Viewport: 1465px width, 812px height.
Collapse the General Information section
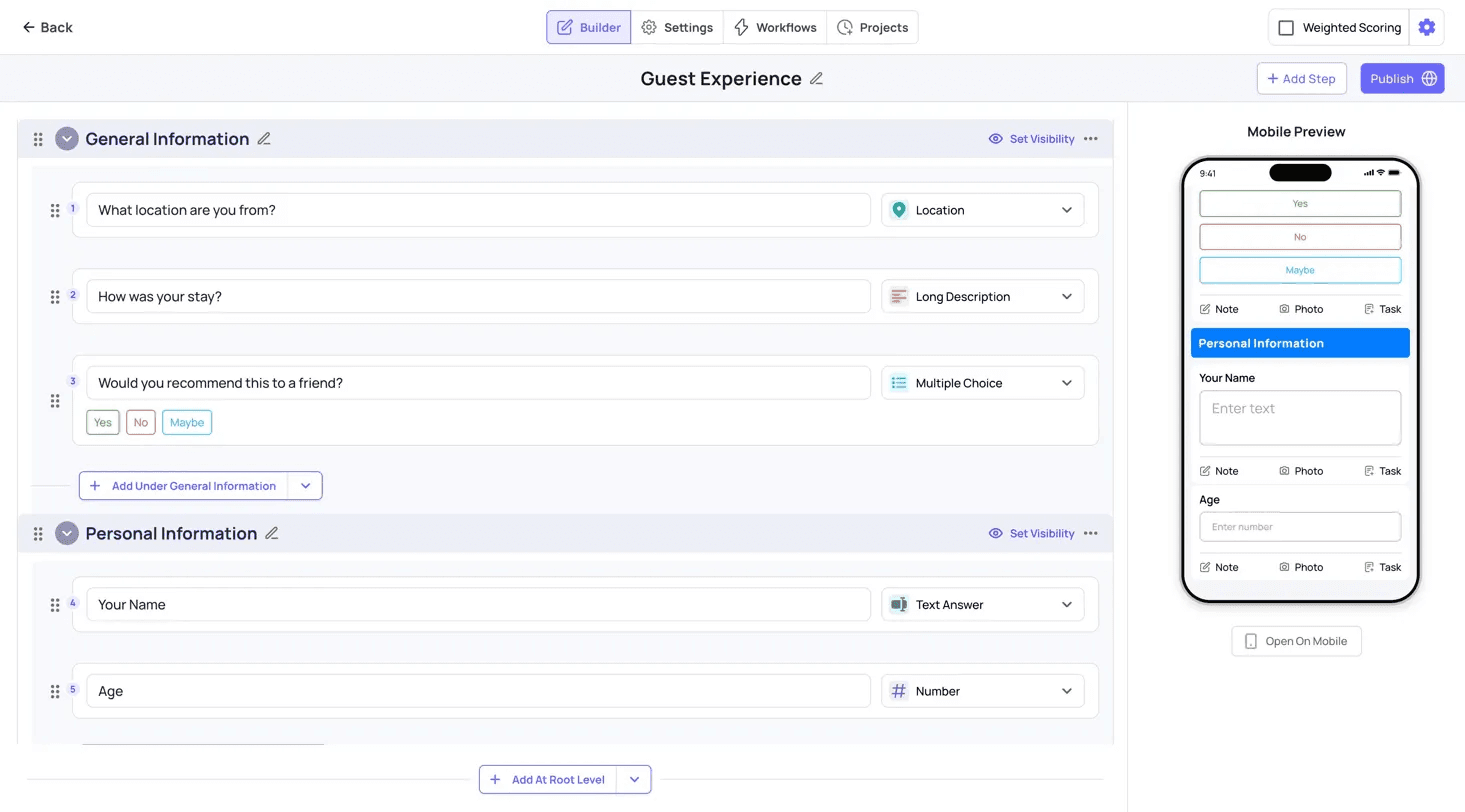[x=67, y=139]
